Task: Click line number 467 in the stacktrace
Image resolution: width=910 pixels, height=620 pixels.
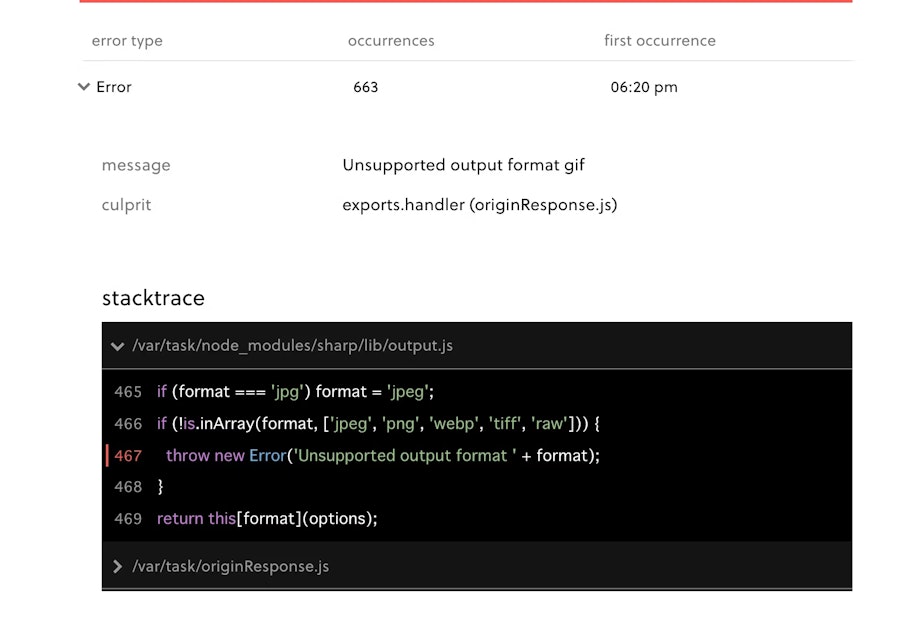Action: point(128,455)
